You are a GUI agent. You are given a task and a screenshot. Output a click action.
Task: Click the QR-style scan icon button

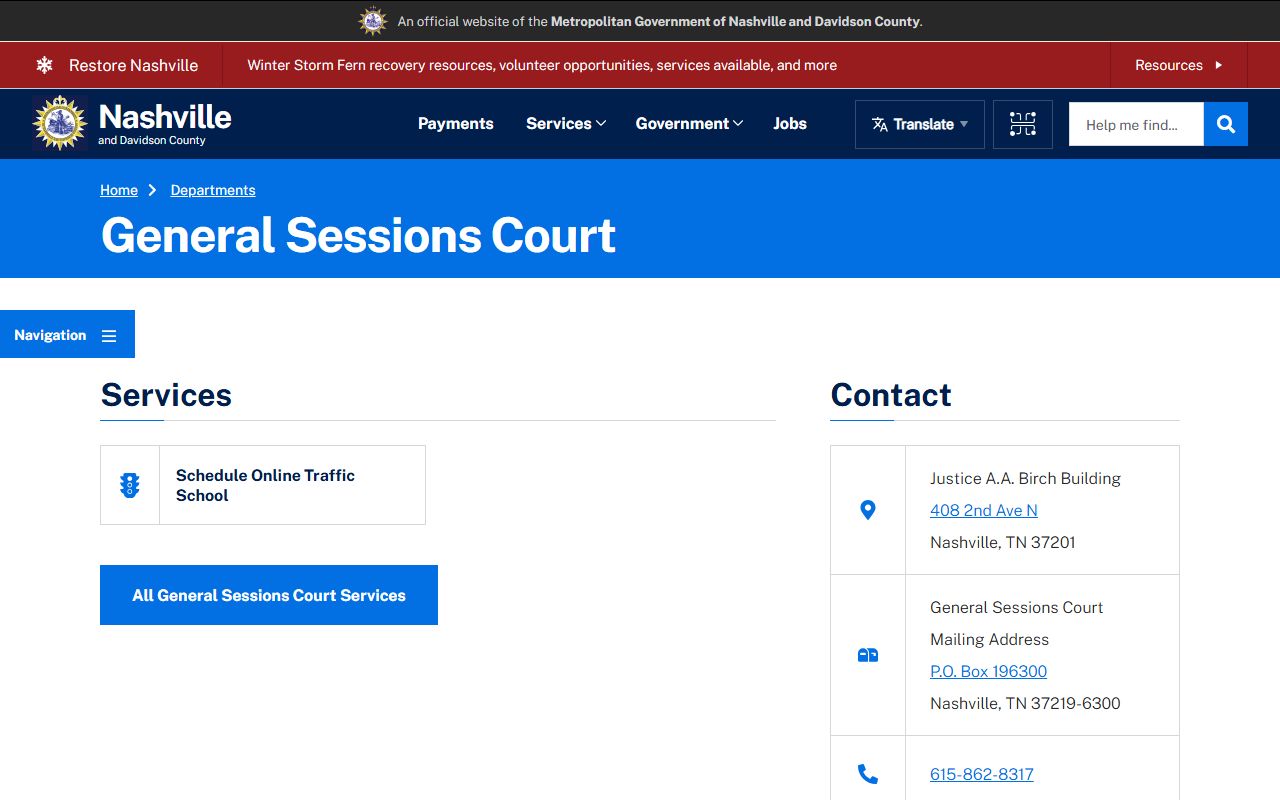click(1023, 124)
